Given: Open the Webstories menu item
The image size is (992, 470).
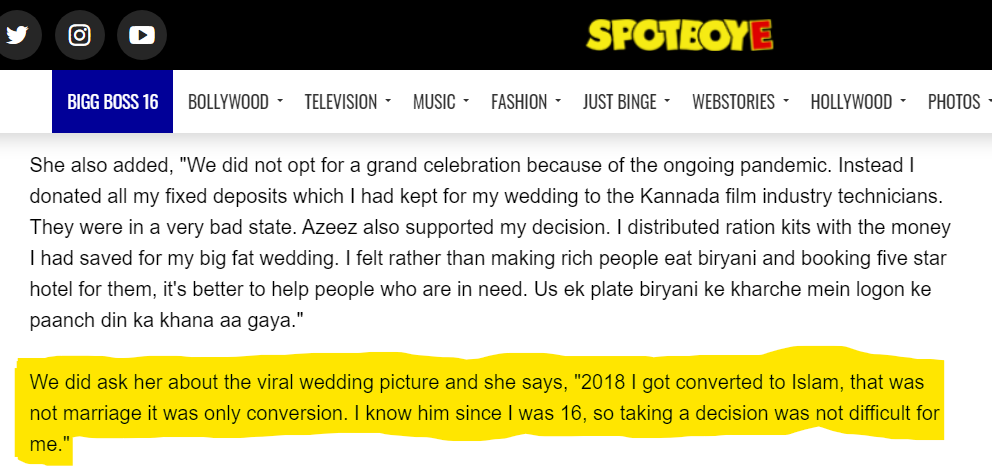Looking at the screenshot, I should pos(733,102).
